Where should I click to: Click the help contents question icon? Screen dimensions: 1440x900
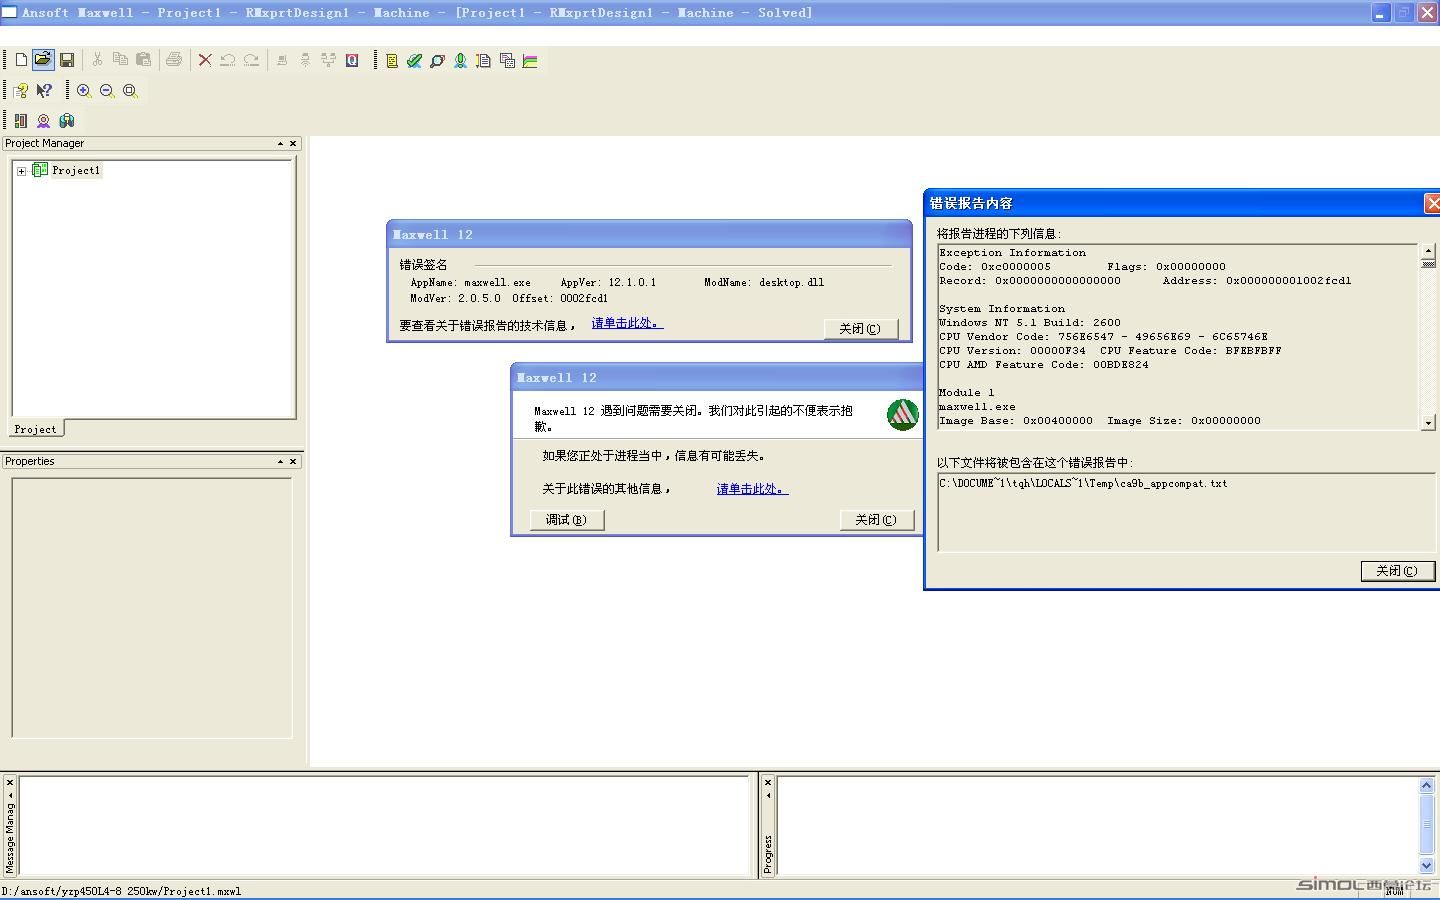(x=20, y=90)
